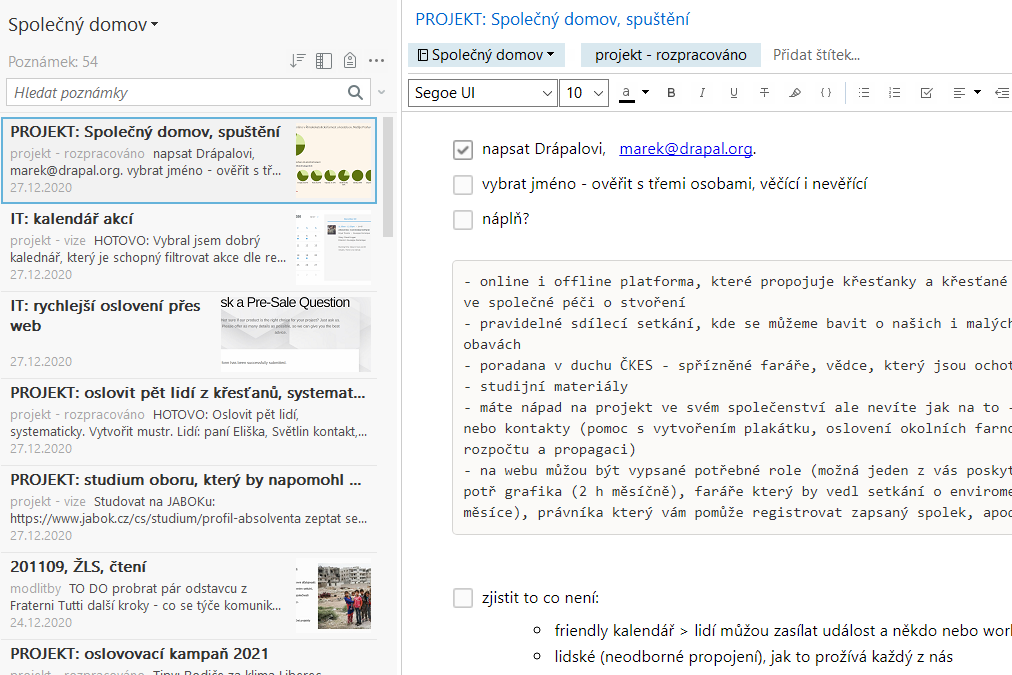Open the font size 10 dropdown

click(584, 93)
